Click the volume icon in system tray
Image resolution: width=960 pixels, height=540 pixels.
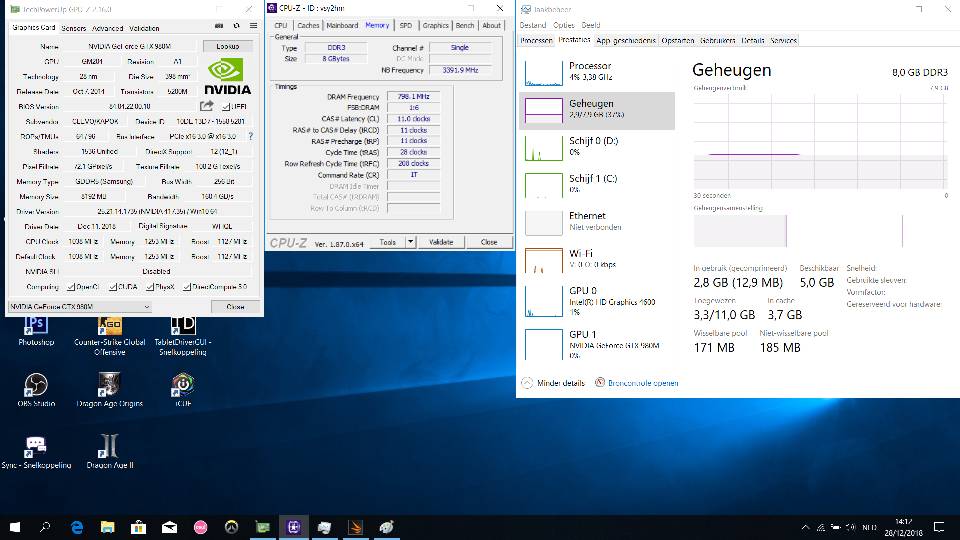[850, 527]
